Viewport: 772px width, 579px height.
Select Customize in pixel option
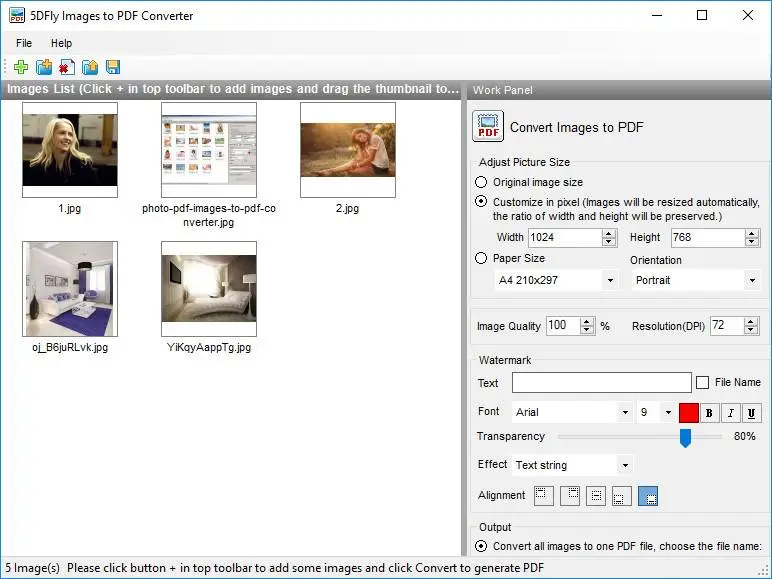[x=481, y=202]
